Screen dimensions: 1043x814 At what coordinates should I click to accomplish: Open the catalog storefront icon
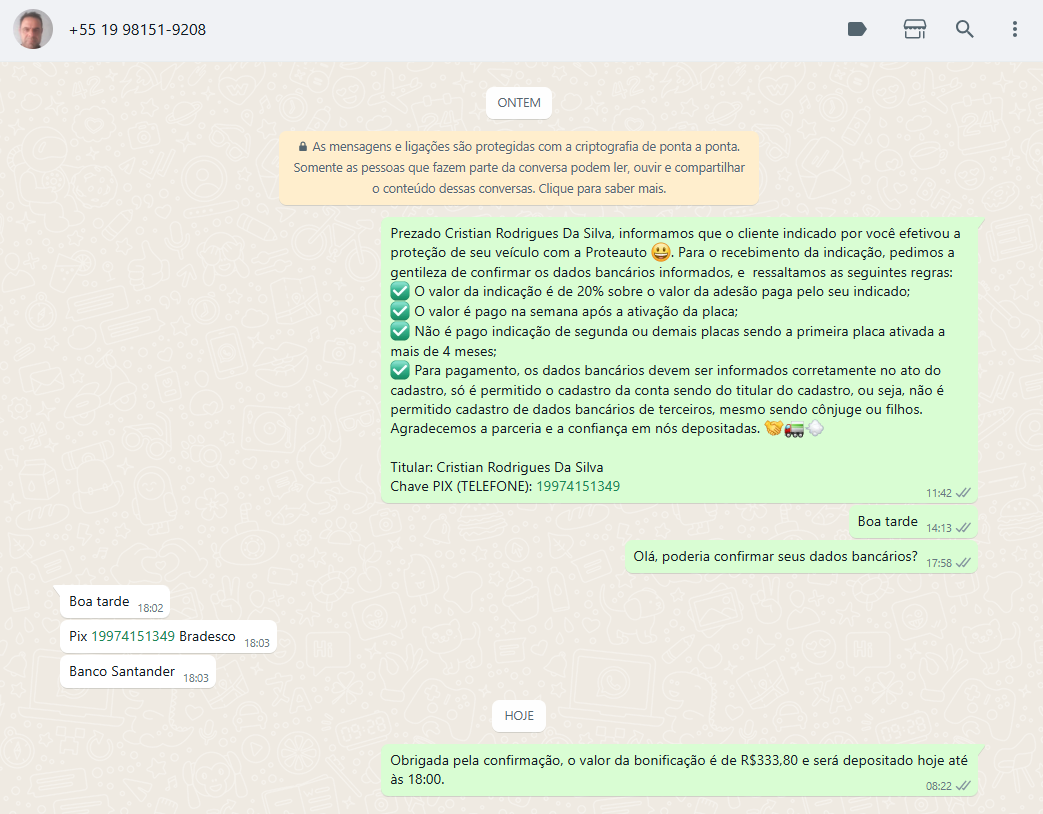click(914, 29)
